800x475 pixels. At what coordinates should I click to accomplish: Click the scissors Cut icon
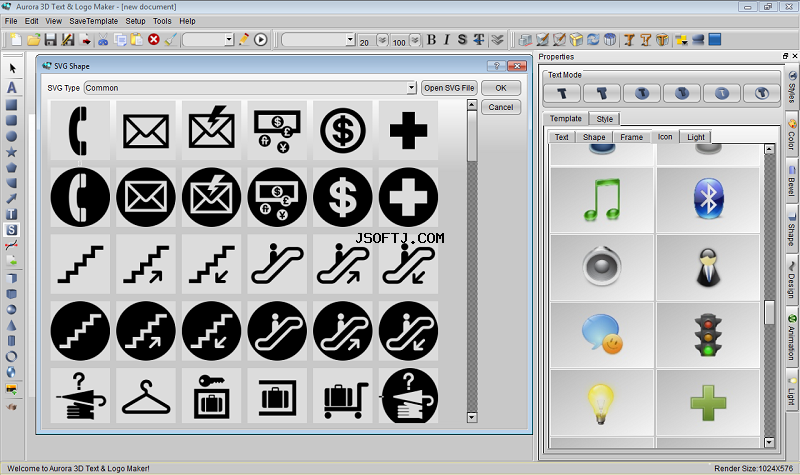click(x=103, y=40)
